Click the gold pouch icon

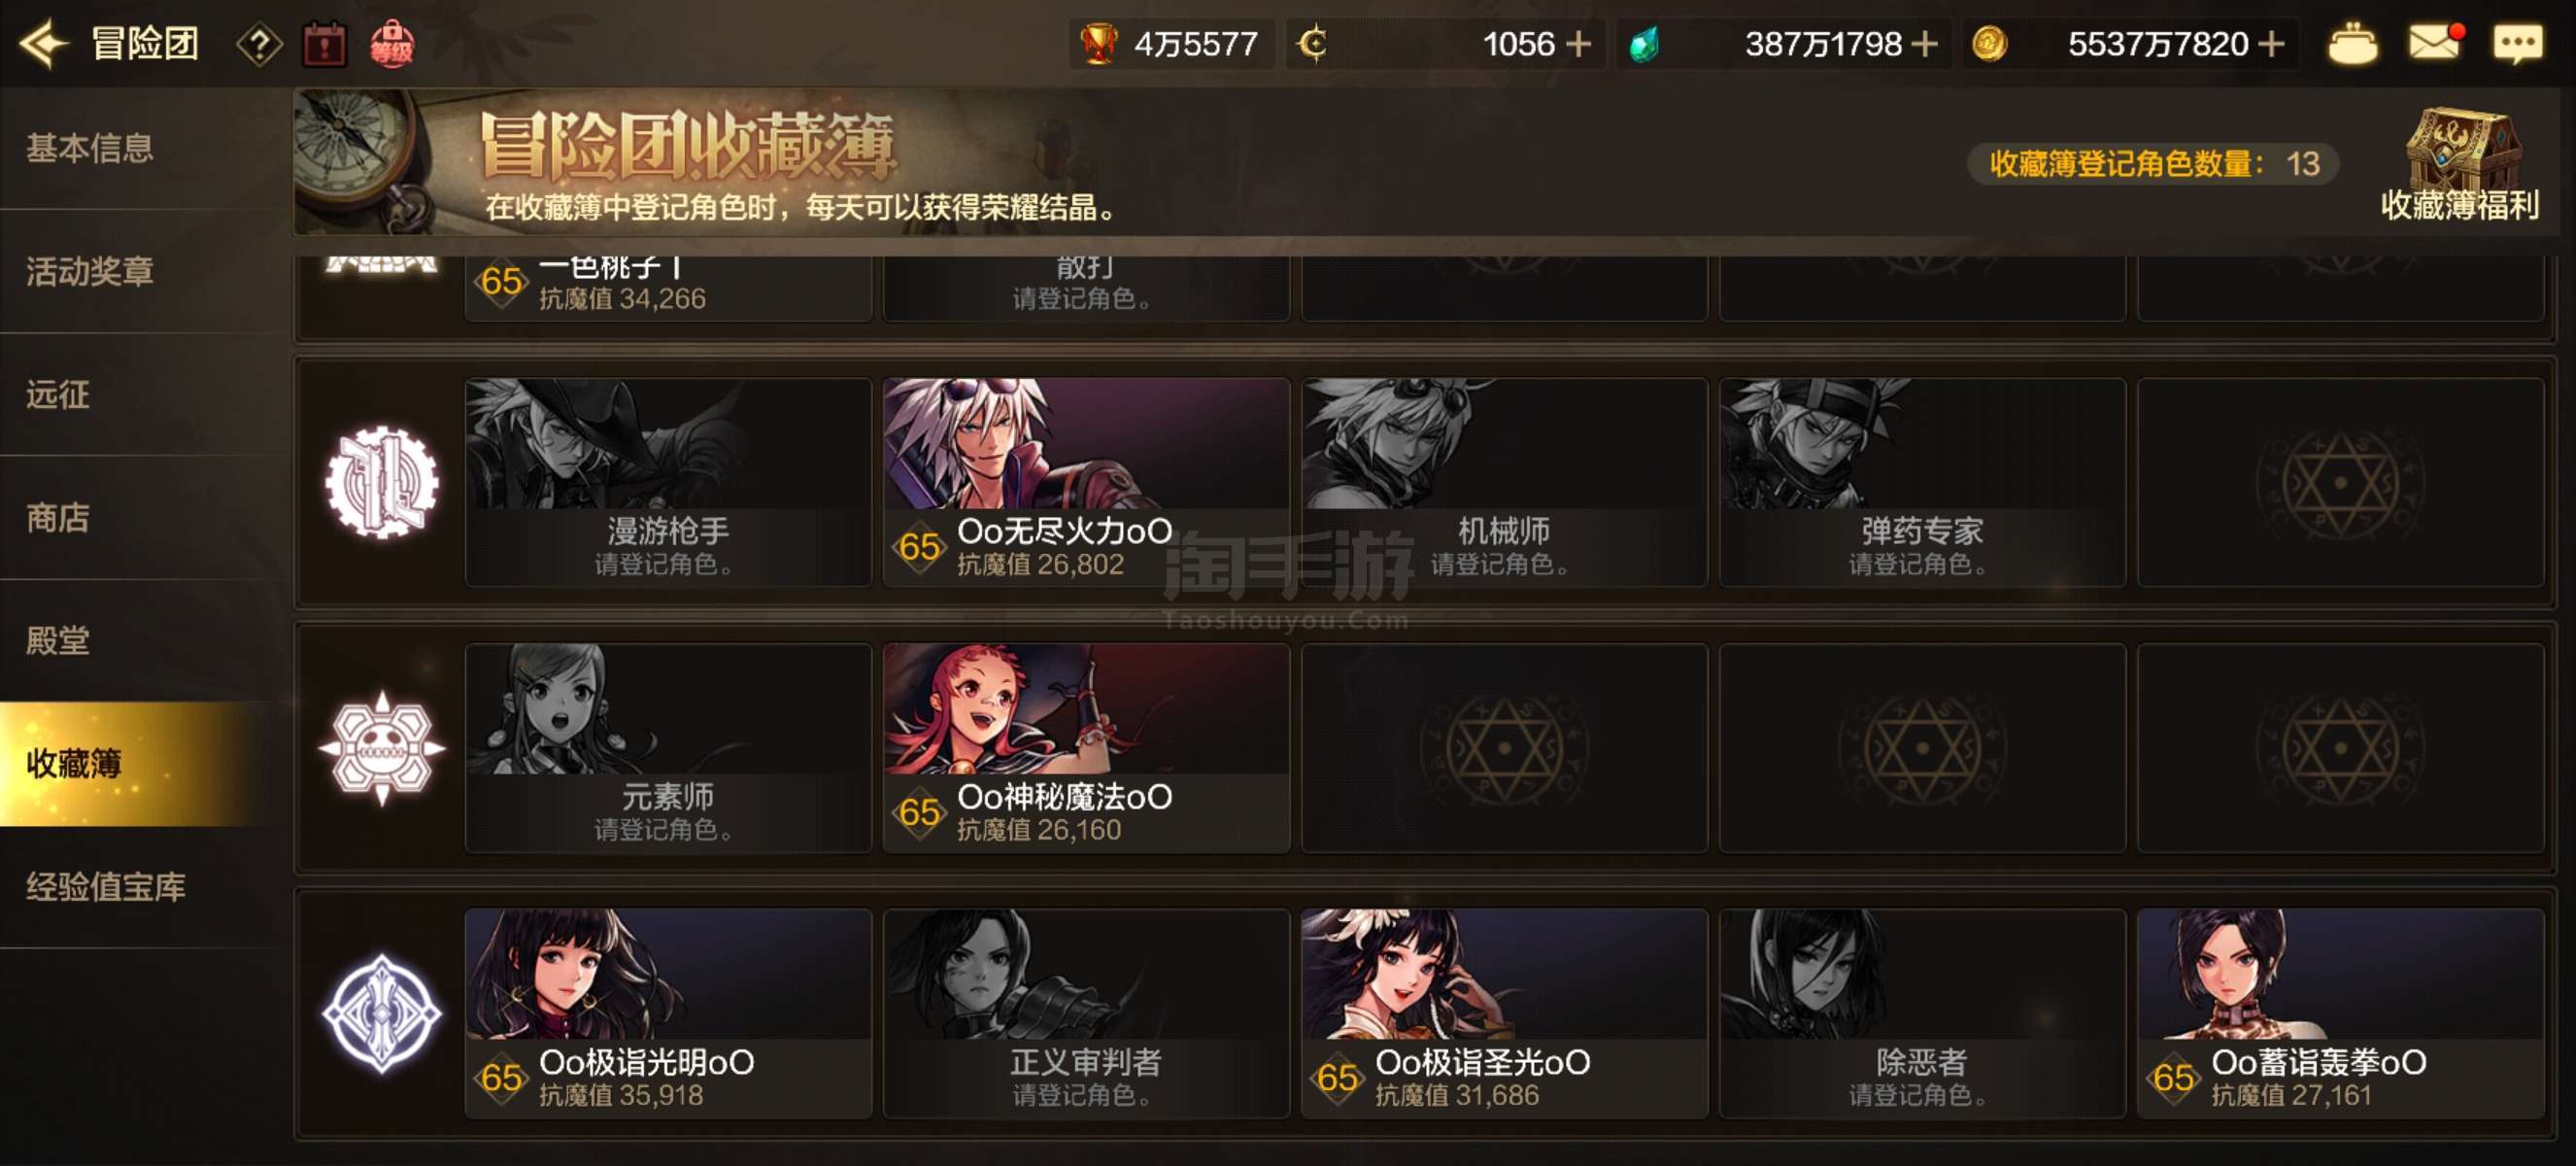(x=2353, y=45)
